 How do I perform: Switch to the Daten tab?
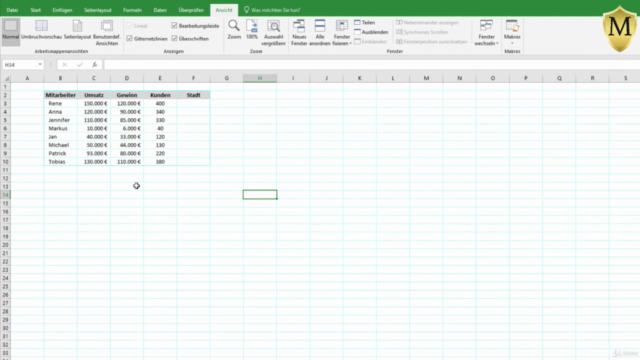click(x=160, y=10)
